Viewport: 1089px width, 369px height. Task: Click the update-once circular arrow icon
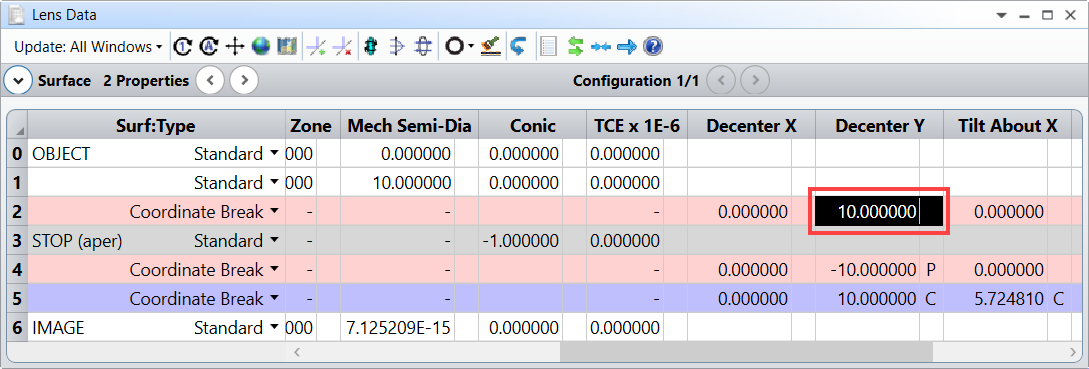[182, 47]
